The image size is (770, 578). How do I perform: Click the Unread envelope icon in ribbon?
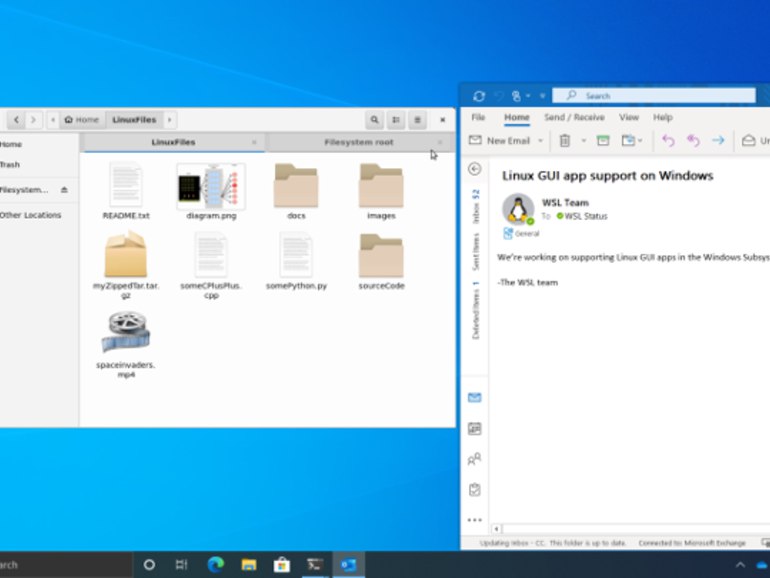point(748,141)
